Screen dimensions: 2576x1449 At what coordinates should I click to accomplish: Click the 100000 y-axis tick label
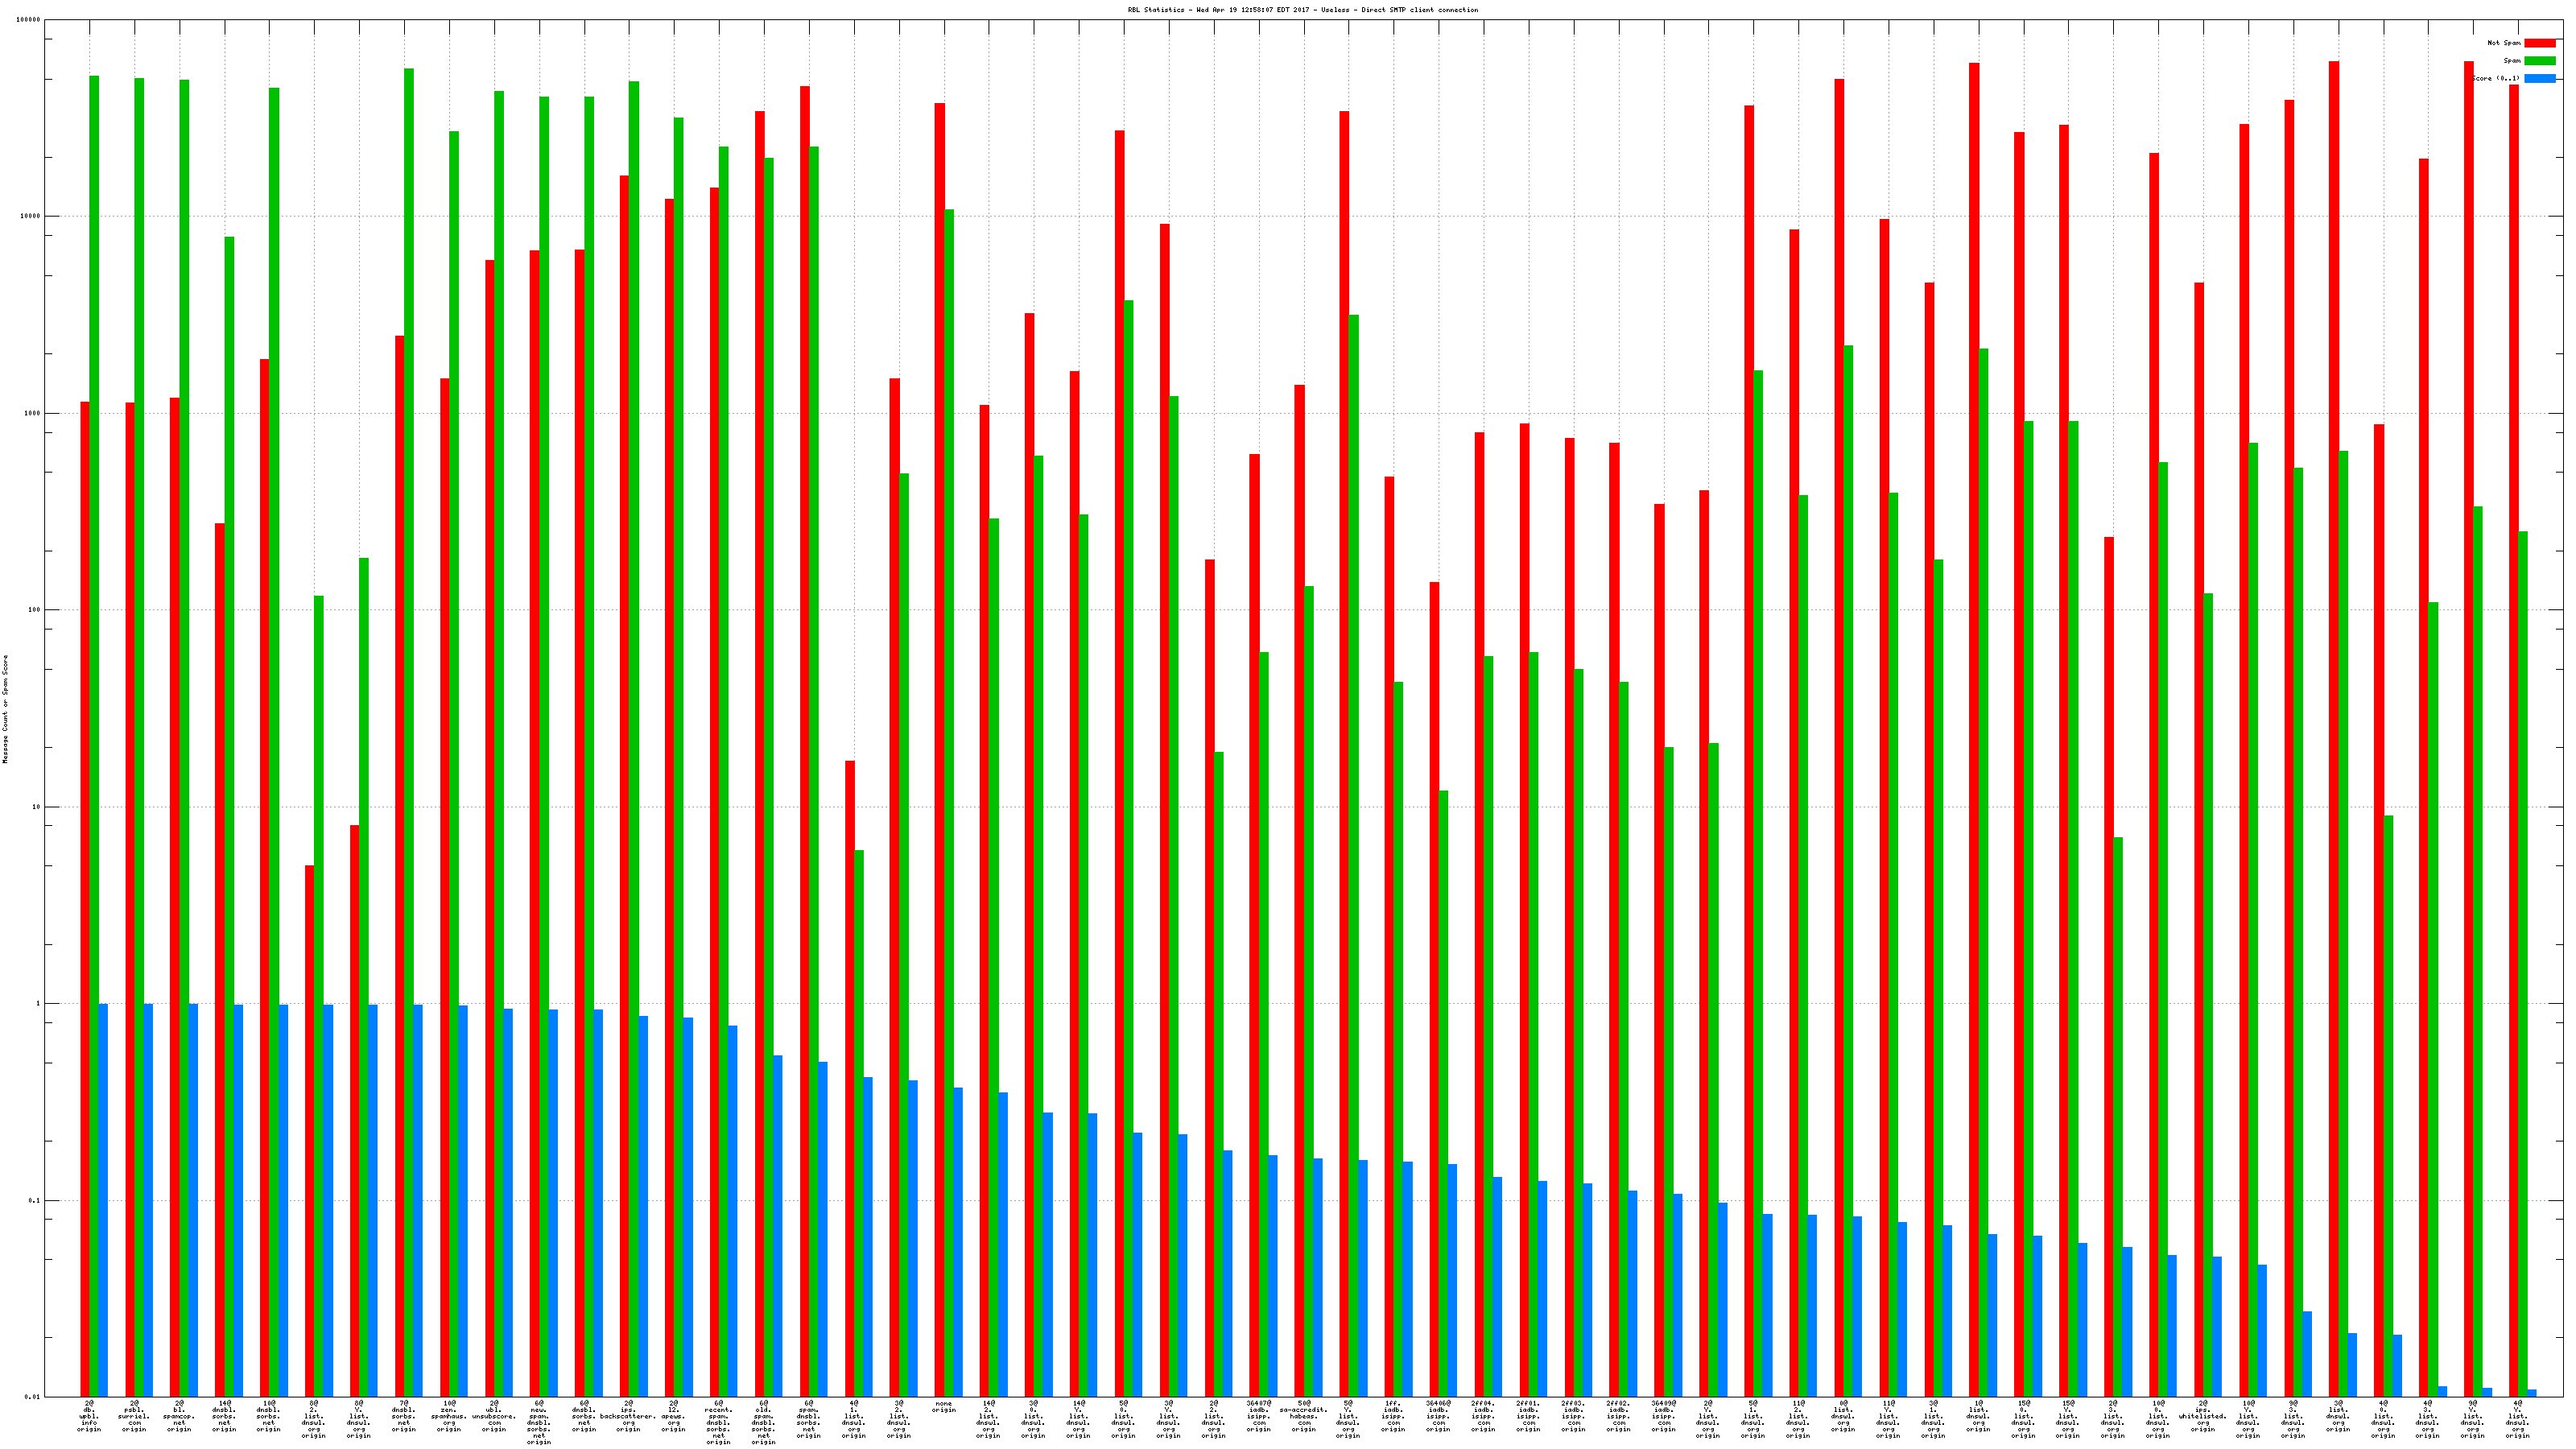[30, 20]
